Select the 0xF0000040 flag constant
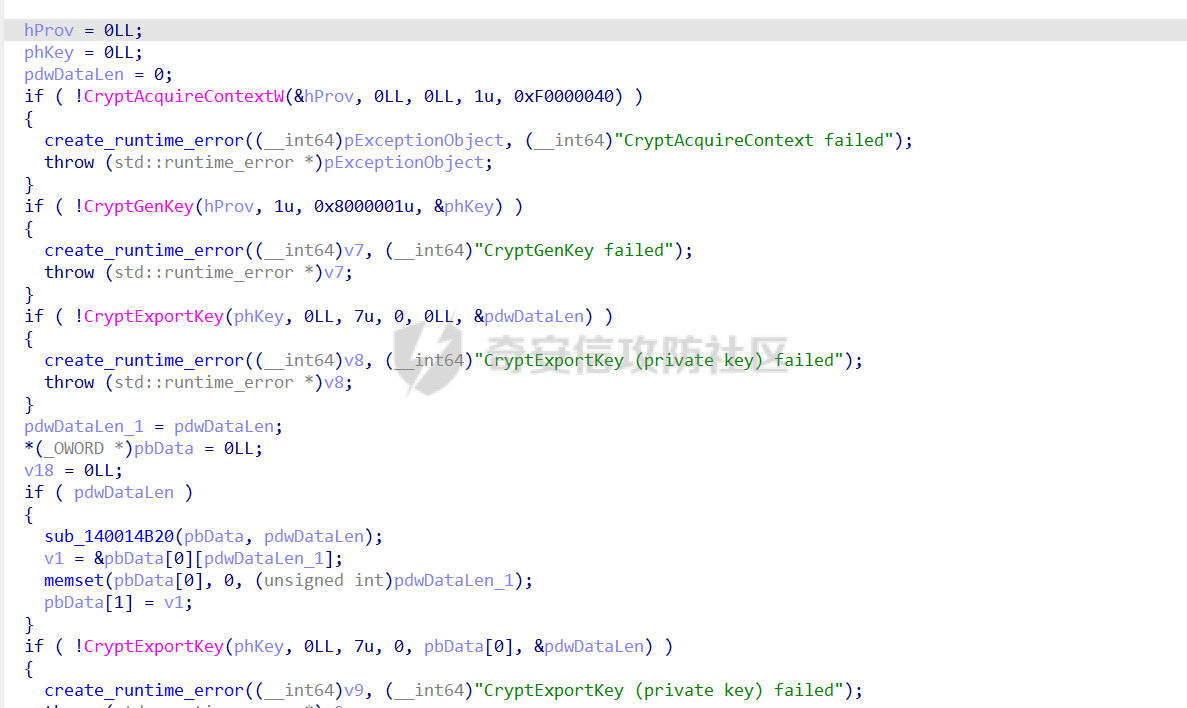 click(568, 96)
